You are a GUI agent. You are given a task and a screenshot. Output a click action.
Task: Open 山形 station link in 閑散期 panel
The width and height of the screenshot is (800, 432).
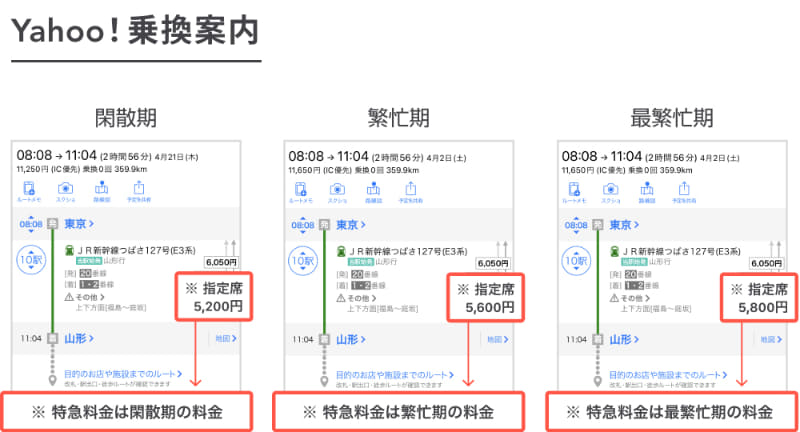79,338
